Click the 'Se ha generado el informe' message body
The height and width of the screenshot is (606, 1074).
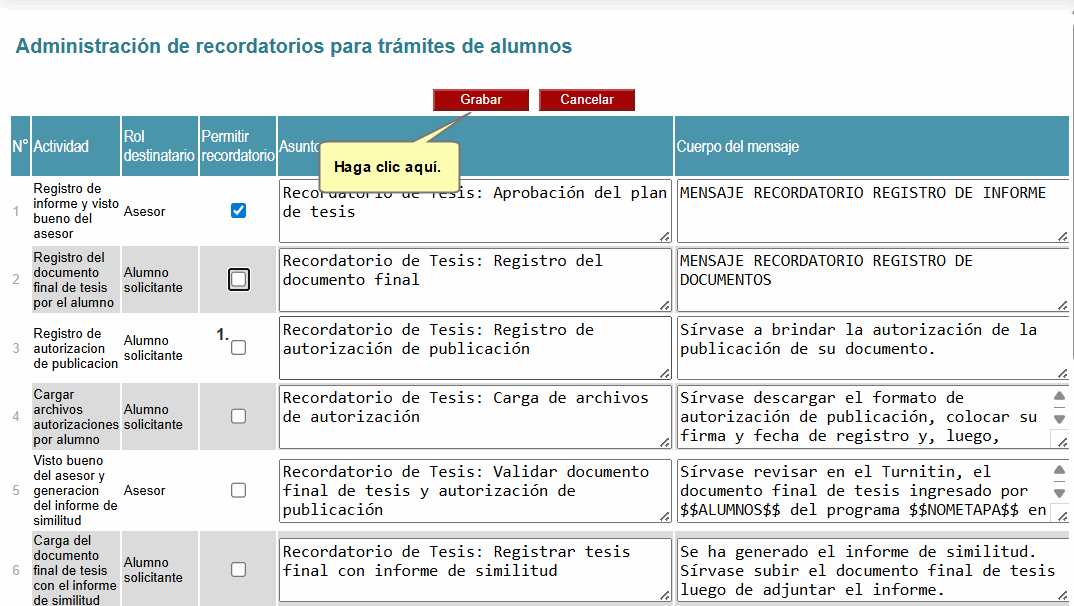point(870,570)
